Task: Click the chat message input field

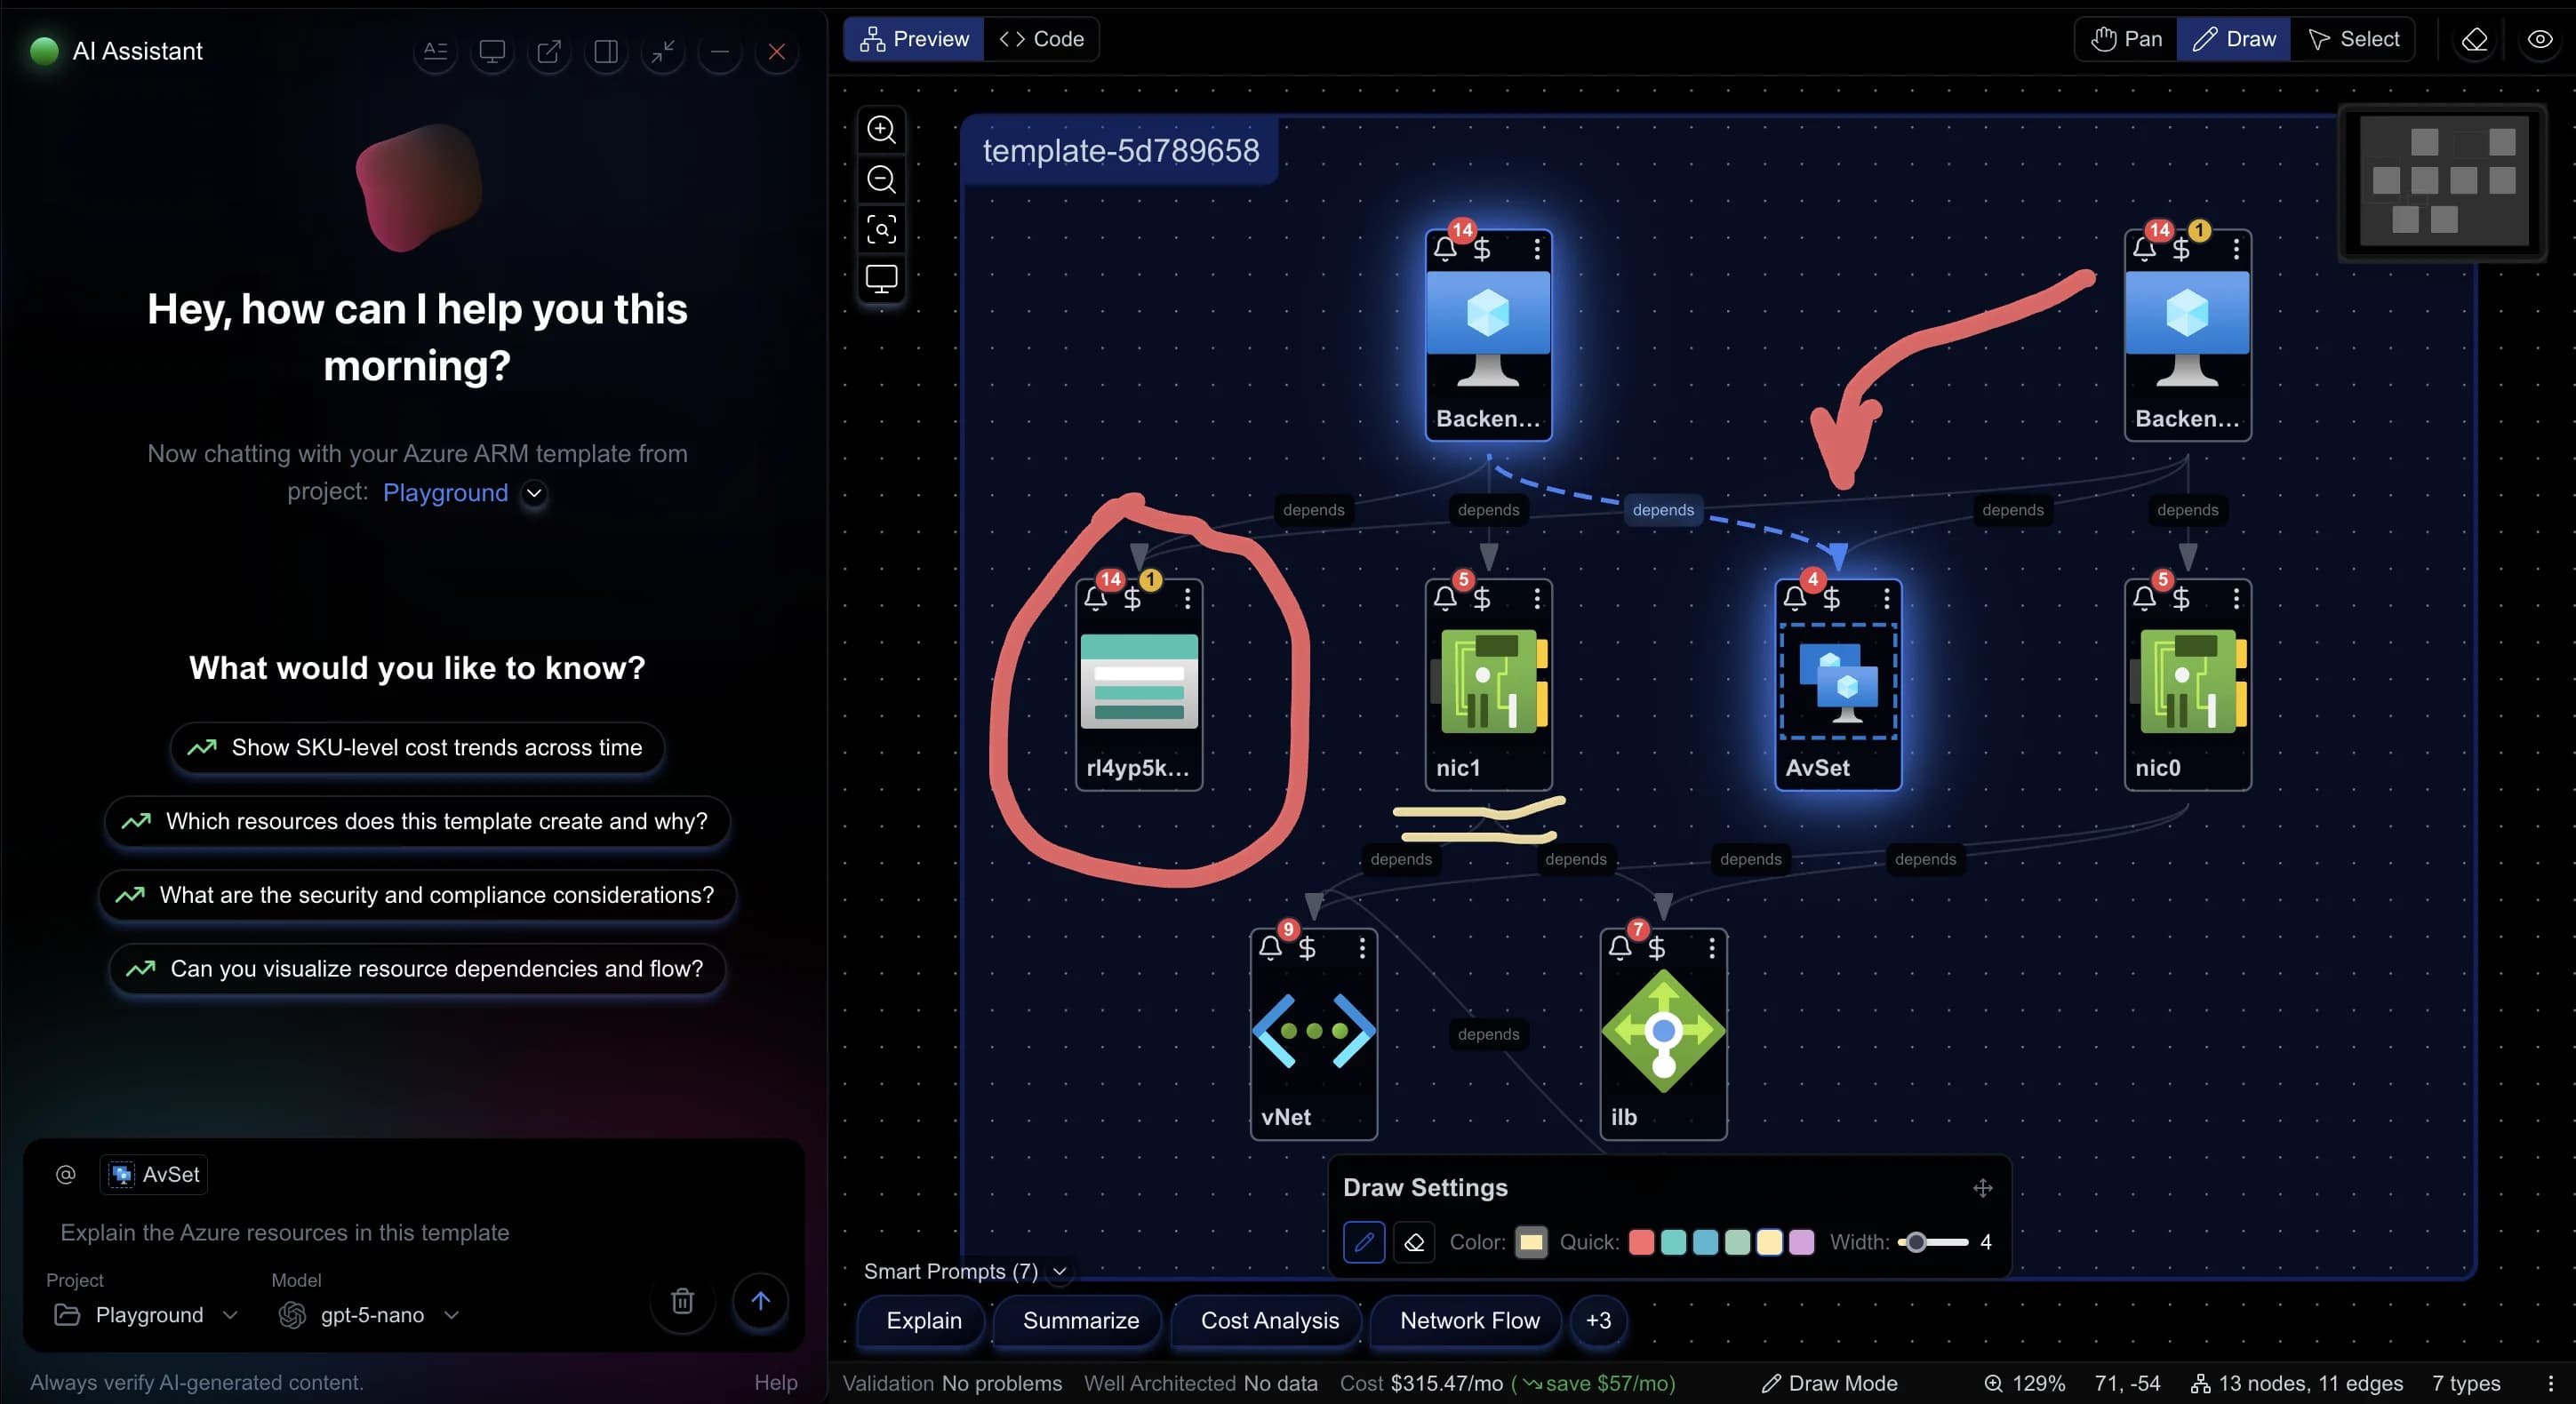Action: [413, 1232]
